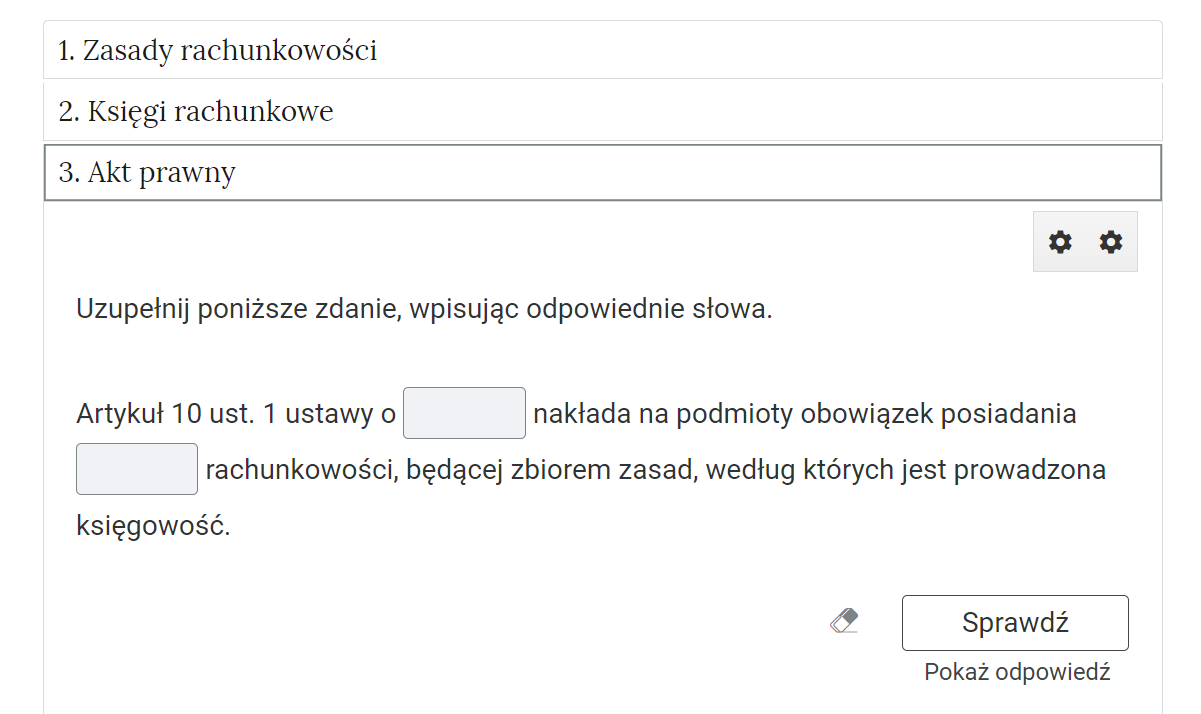Open the right settings gear icon
The image size is (1201, 714).
point(1111,242)
